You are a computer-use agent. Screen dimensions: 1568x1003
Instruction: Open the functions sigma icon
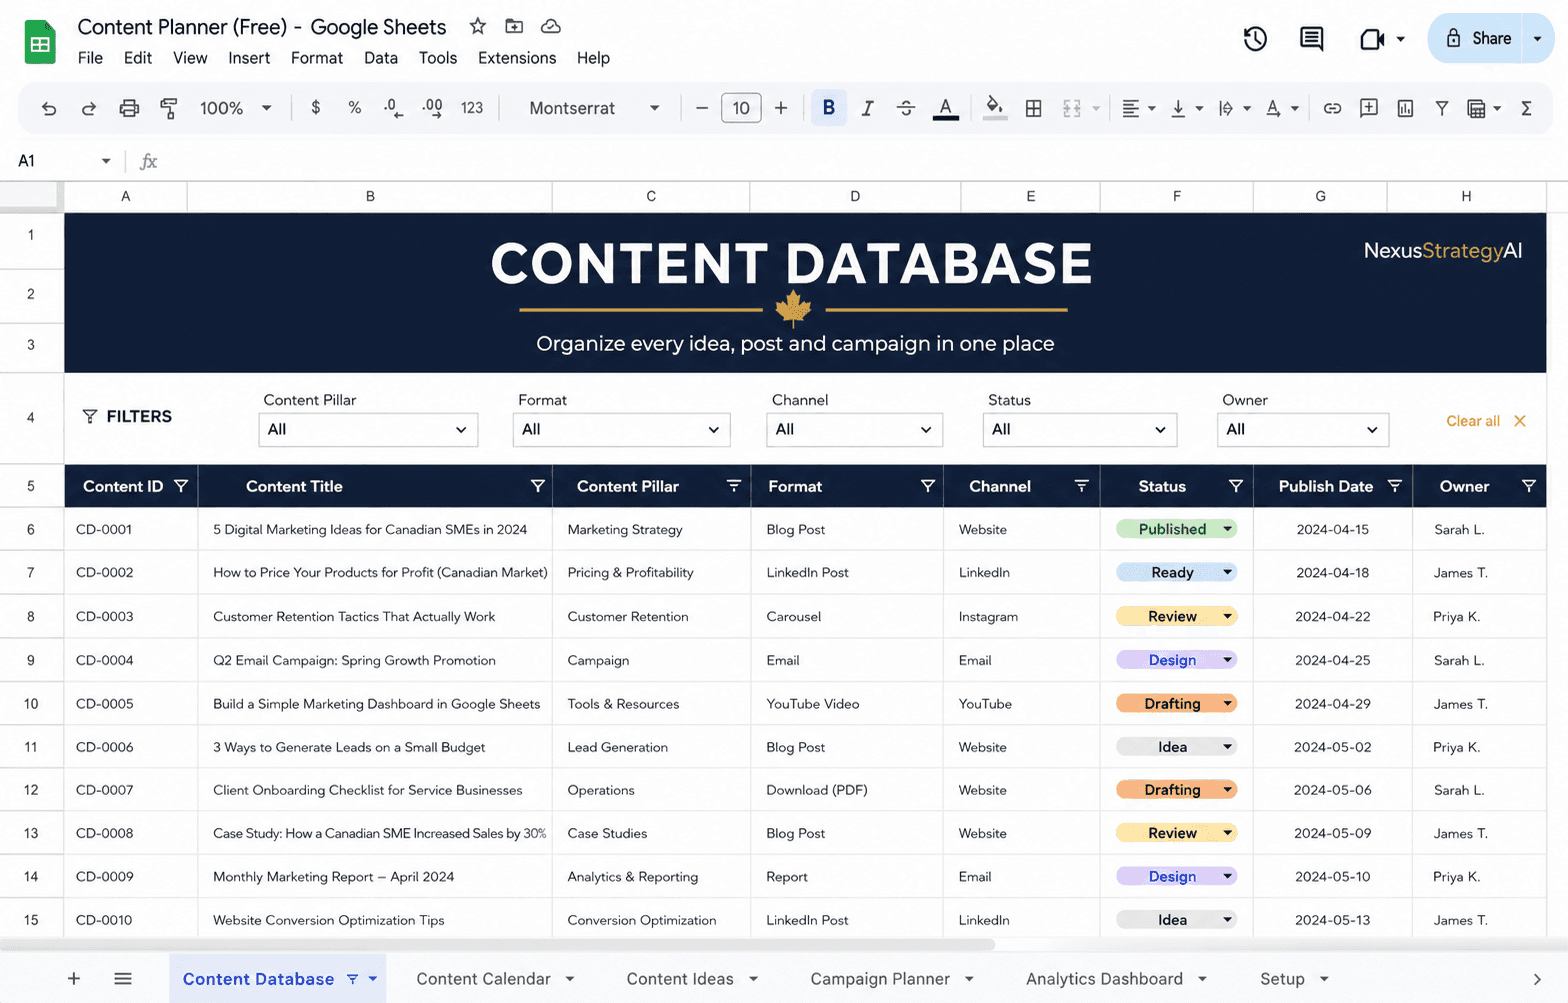tap(1526, 108)
